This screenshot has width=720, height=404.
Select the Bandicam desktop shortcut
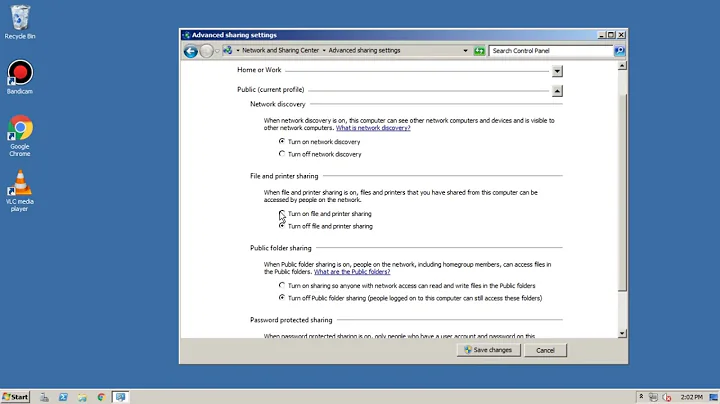pyautogui.click(x=20, y=77)
